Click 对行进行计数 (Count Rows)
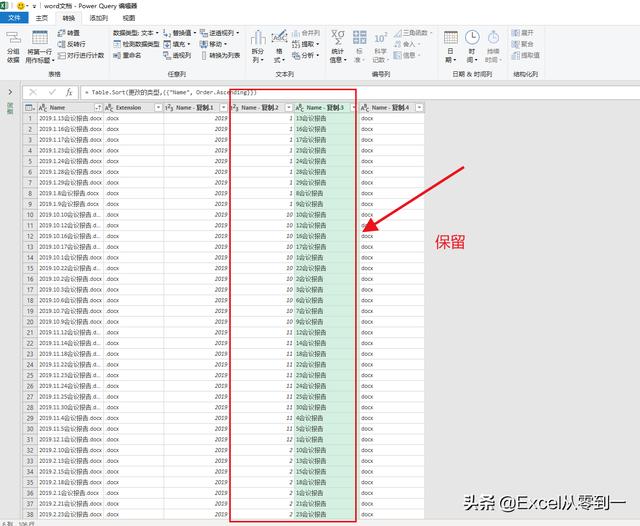Screen dimensions: 640x526 (81, 55)
